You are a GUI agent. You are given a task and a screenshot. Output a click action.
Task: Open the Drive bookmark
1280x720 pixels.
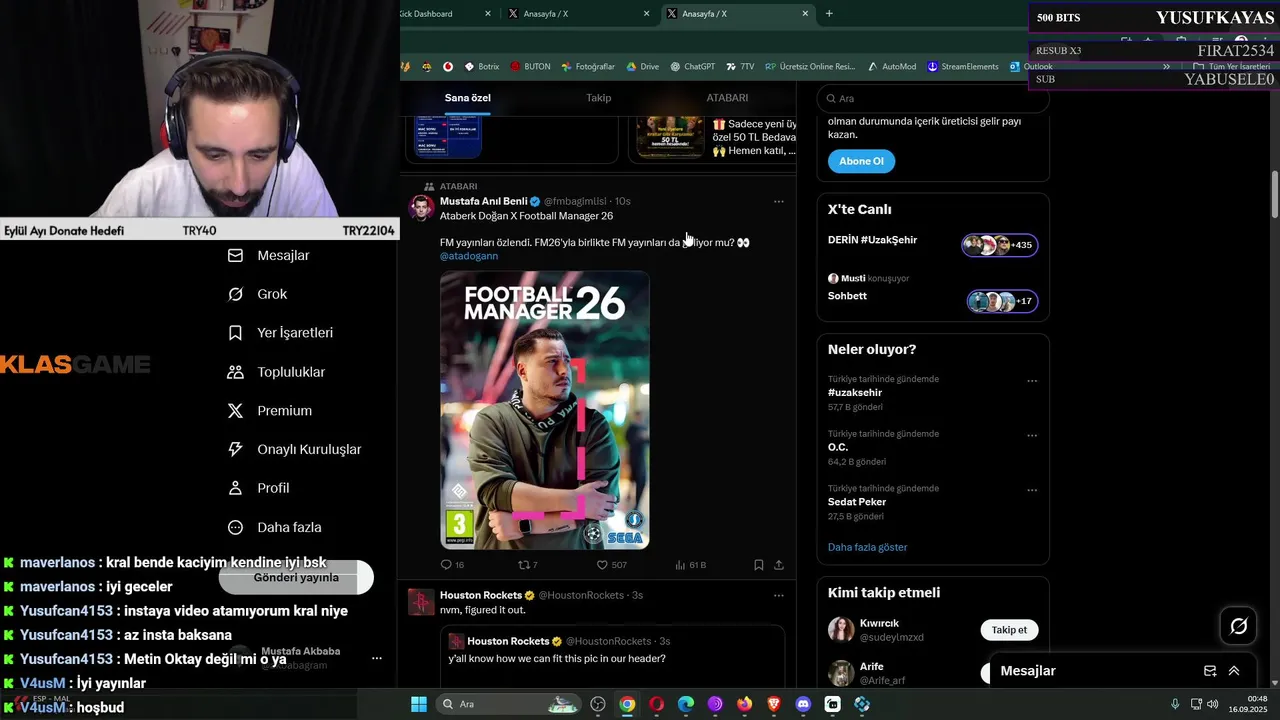(x=642, y=67)
